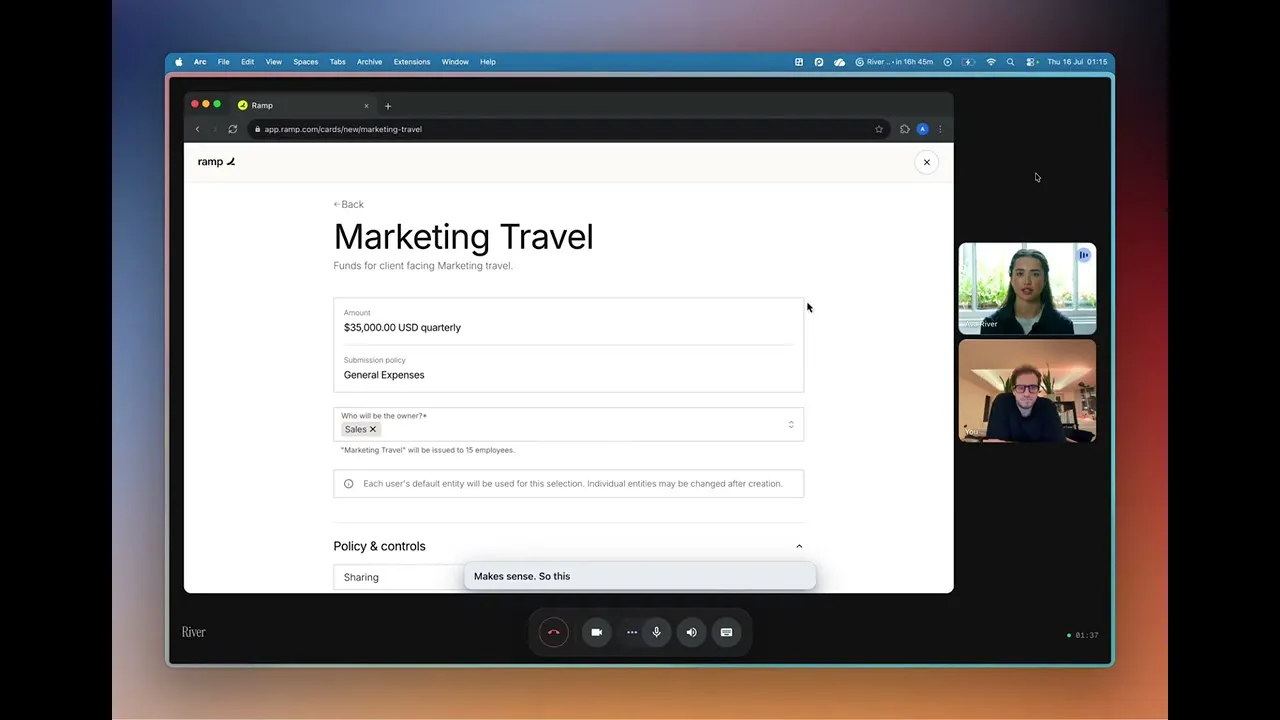Select the 'You' video tile
1280x720 pixels.
pyautogui.click(x=1027, y=390)
